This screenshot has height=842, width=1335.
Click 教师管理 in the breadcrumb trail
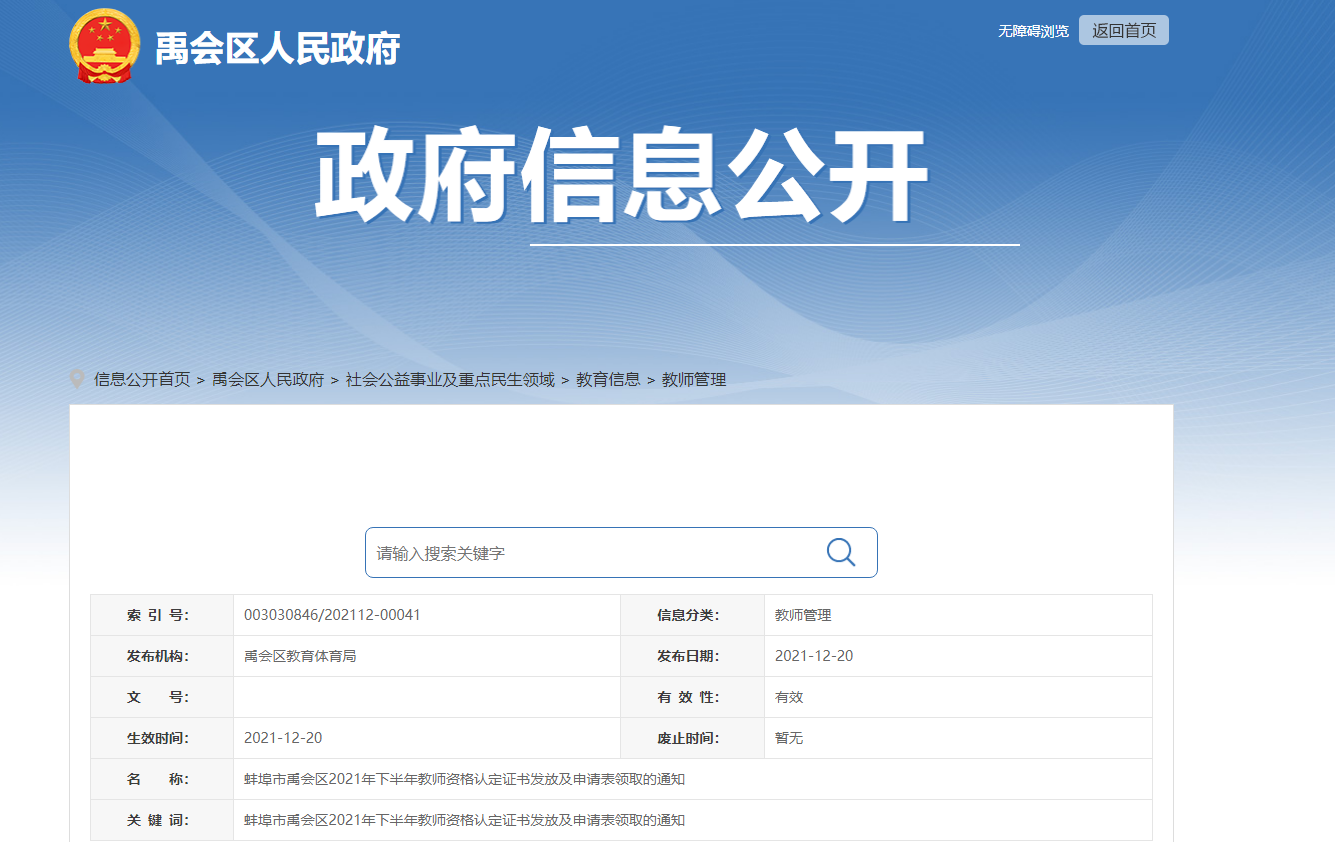tap(694, 380)
